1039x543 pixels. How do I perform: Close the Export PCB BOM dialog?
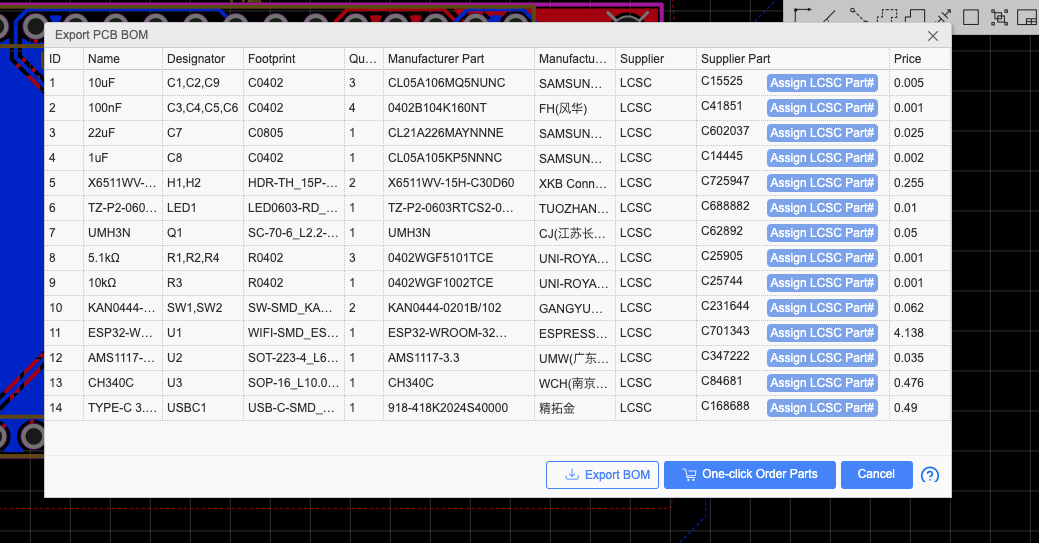tap(933, 36)
